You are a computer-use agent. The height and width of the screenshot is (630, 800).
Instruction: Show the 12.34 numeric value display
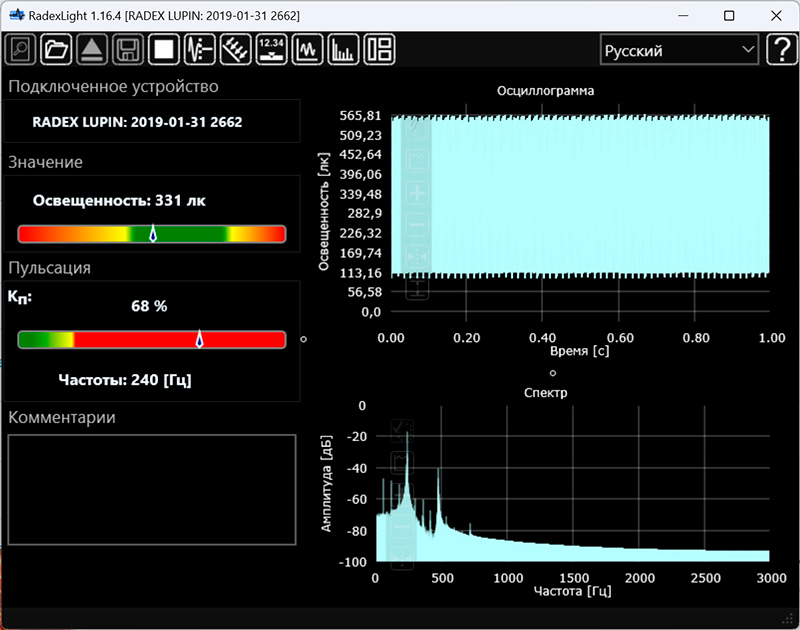[x=271, y=49]
